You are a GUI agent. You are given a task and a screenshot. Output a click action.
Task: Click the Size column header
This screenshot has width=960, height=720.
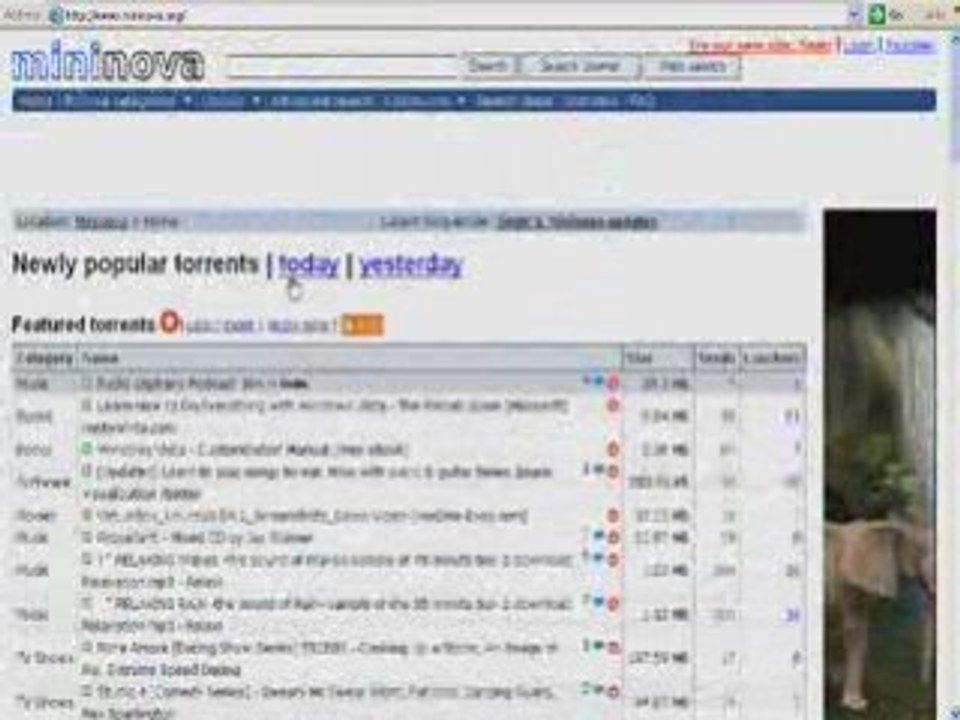[x=658, y=358]
